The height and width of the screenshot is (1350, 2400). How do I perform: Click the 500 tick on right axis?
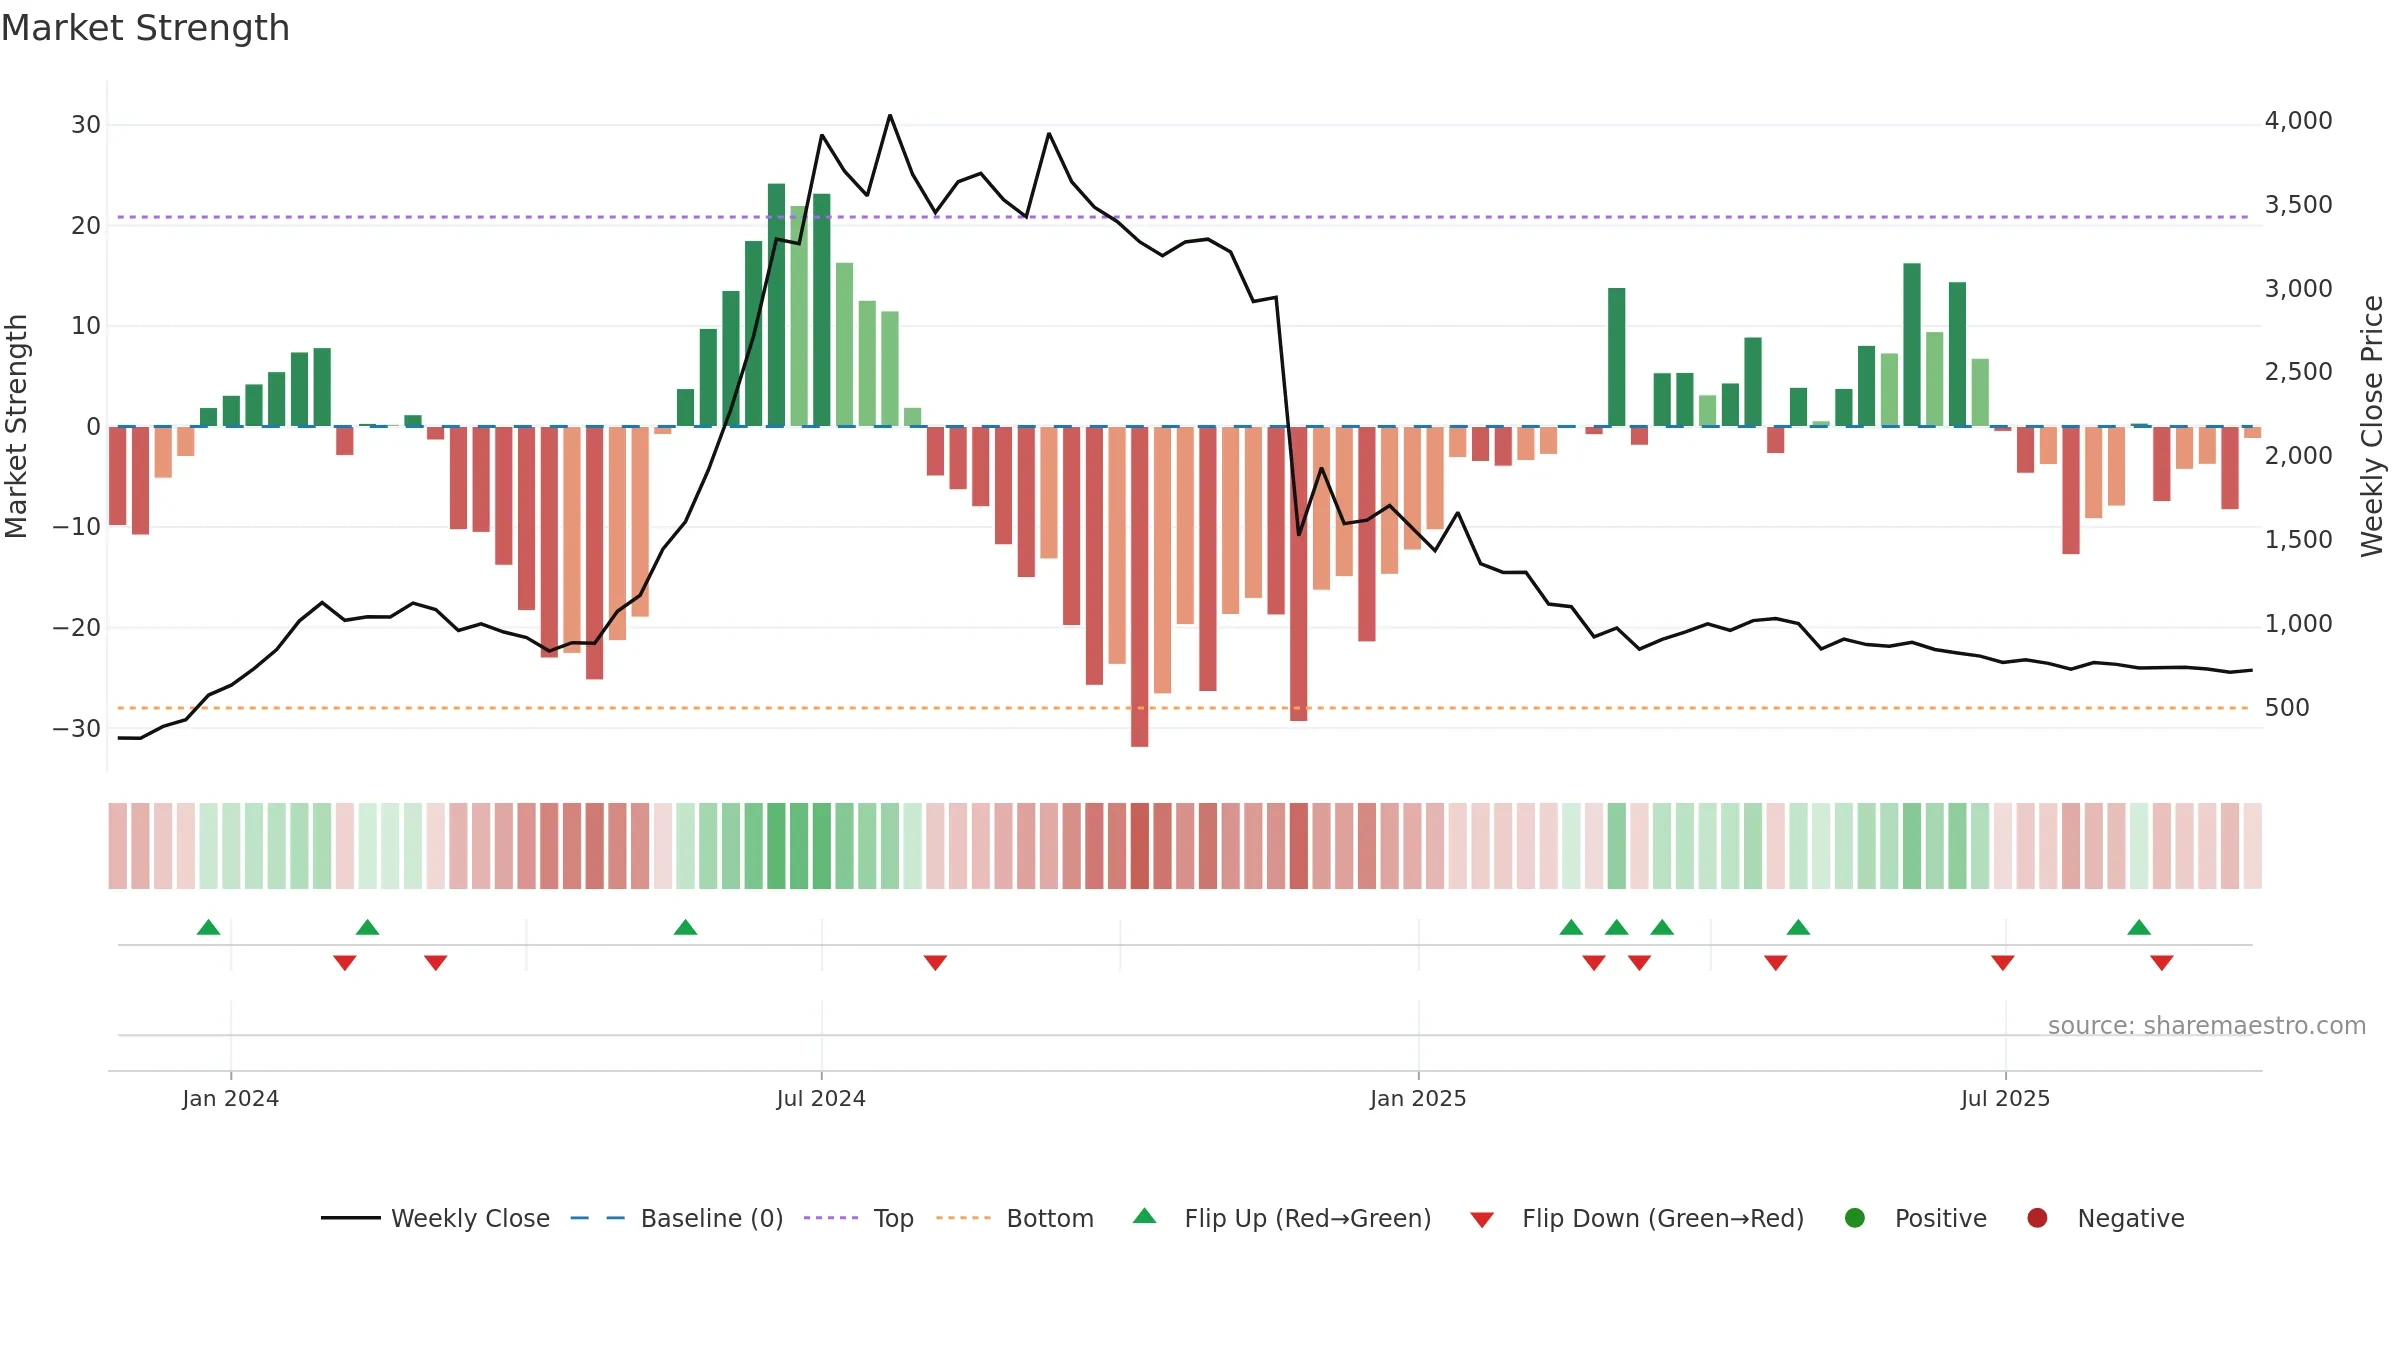tap(2287, 708)
